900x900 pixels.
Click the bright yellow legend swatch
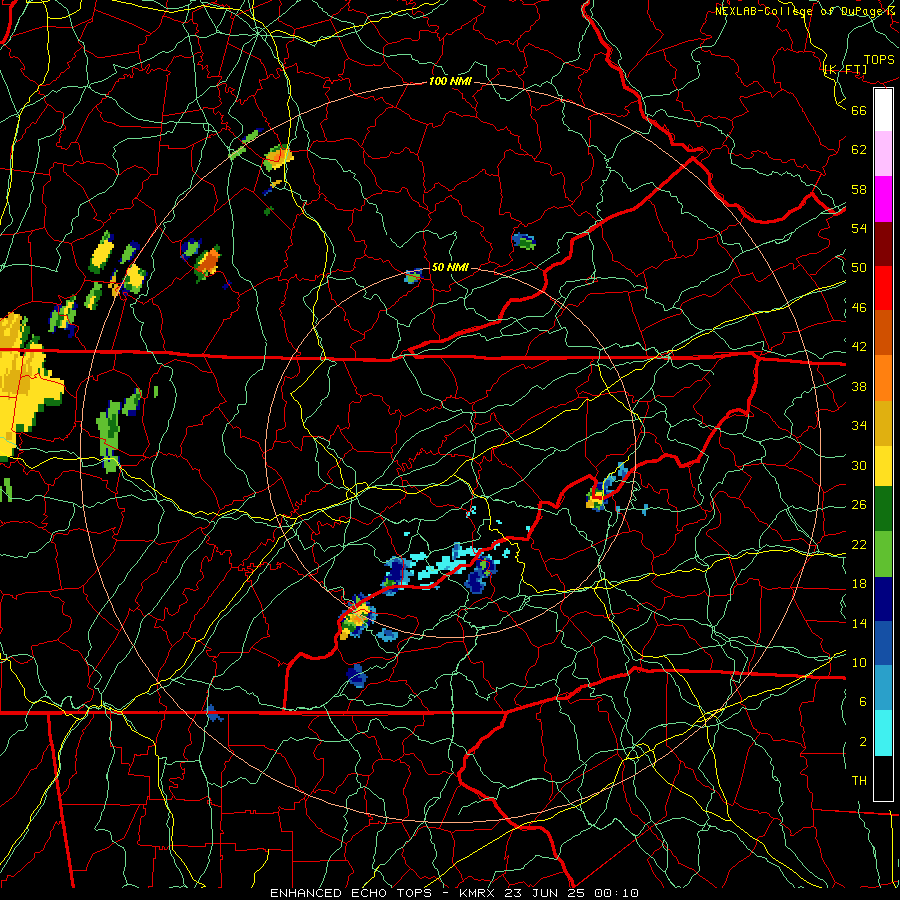point(883,466)
